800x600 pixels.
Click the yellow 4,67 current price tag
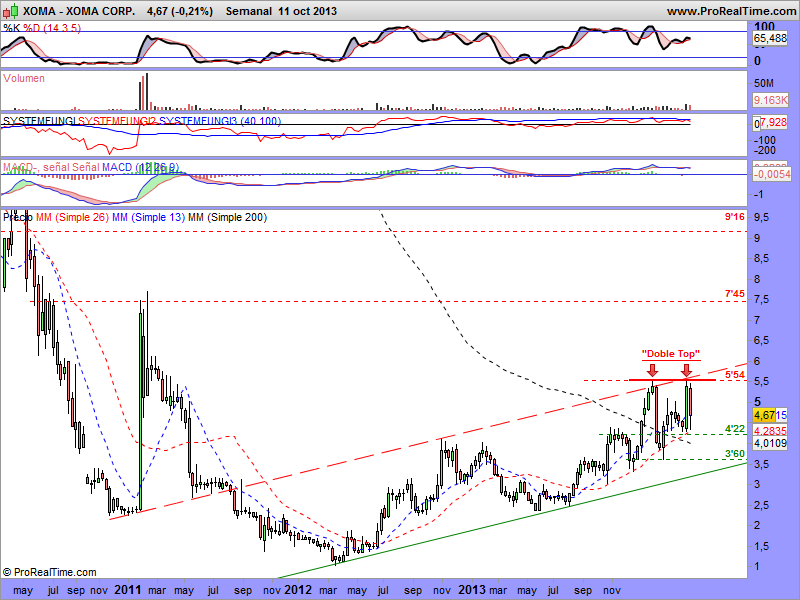[764, 415]
